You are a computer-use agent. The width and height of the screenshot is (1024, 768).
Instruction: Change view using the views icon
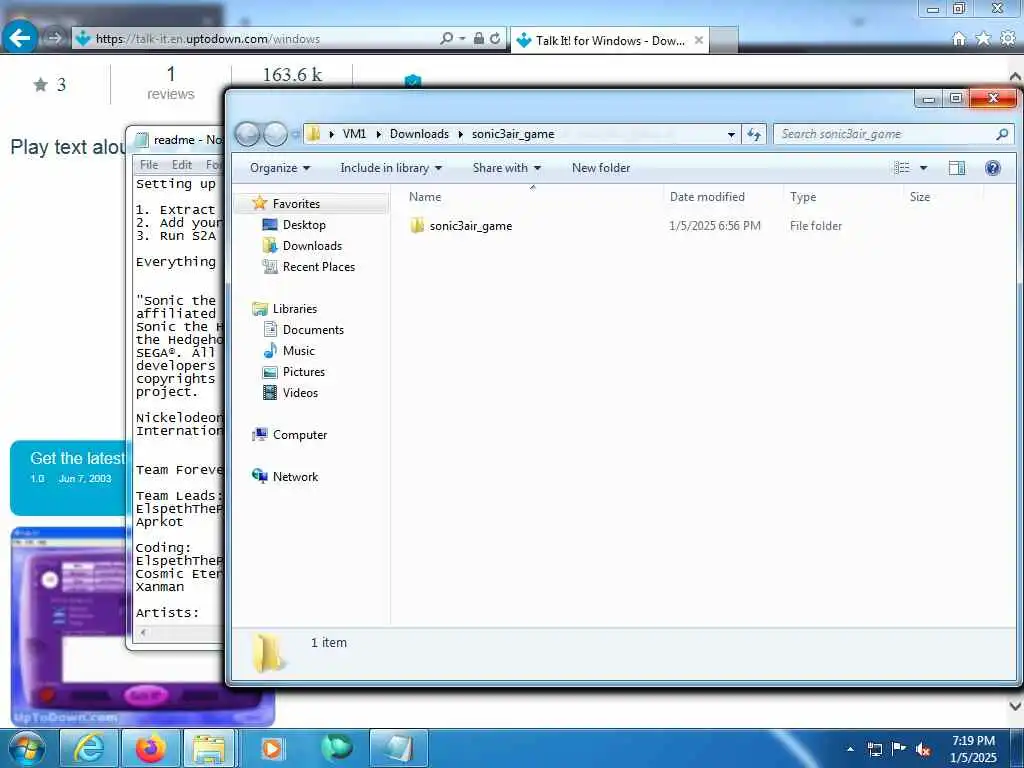(x=902, y=168)
